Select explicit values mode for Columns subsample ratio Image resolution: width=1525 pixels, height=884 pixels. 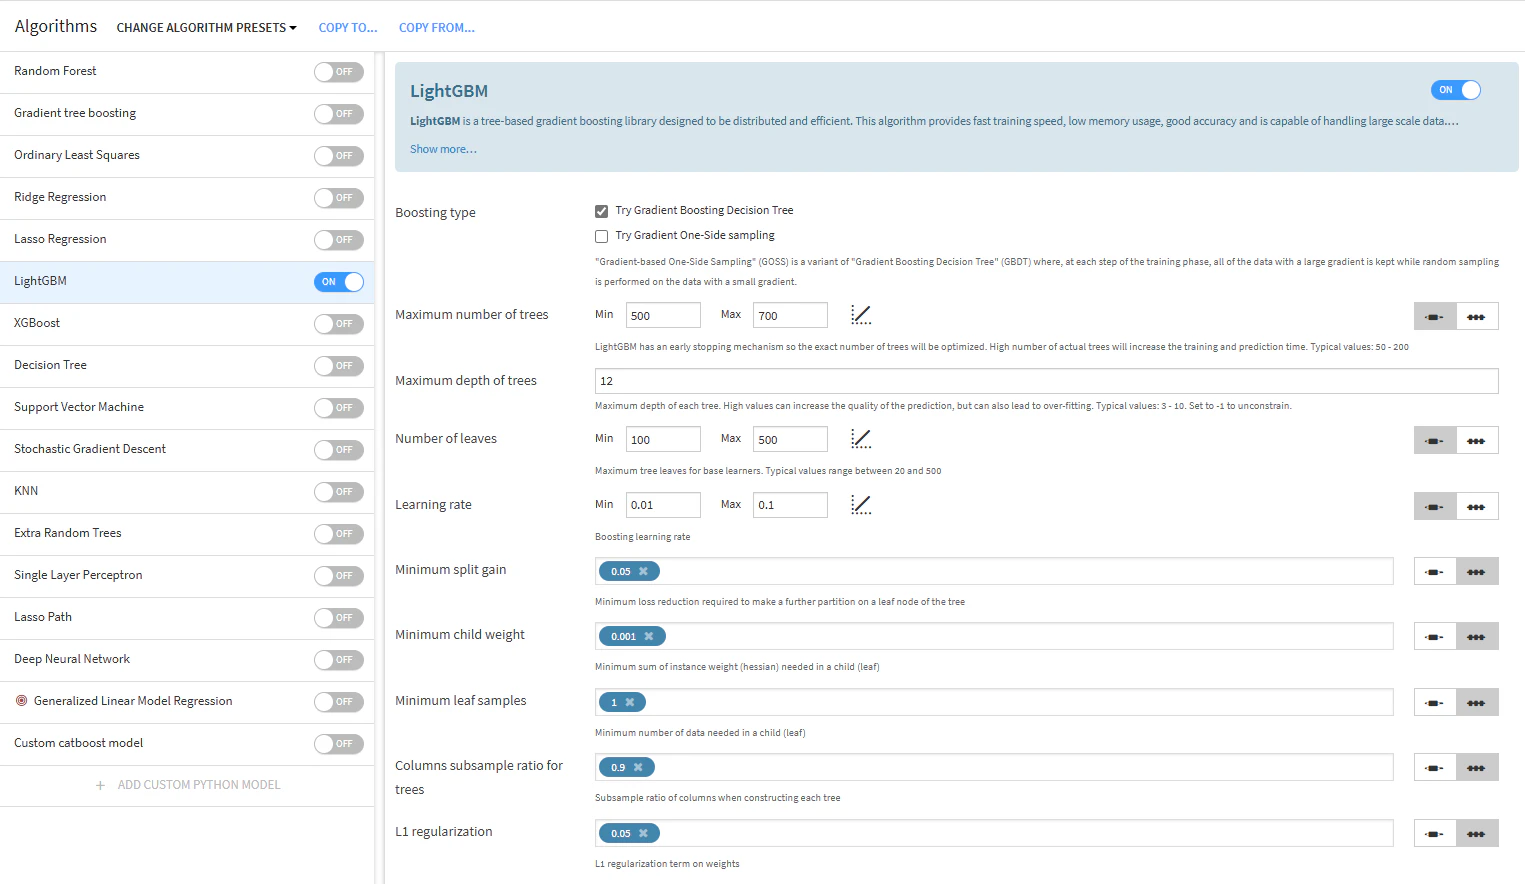coord(1477,767)
